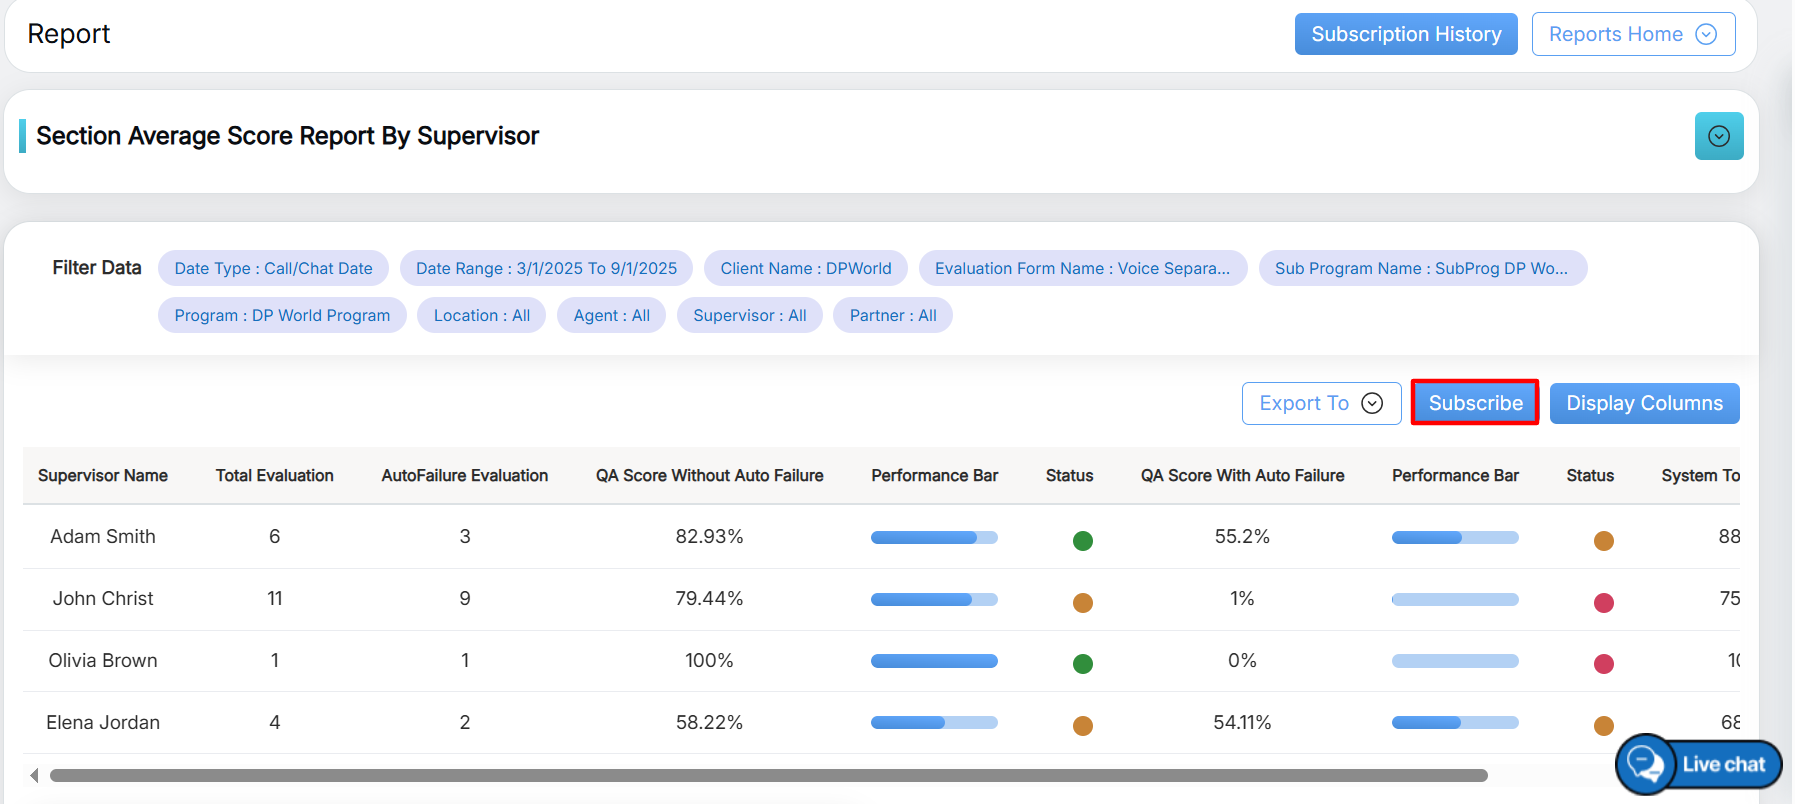Screen dimensions: 1795x804
Task: Click the left arrow on horizontal scrollbar
Action: (34, 775)
